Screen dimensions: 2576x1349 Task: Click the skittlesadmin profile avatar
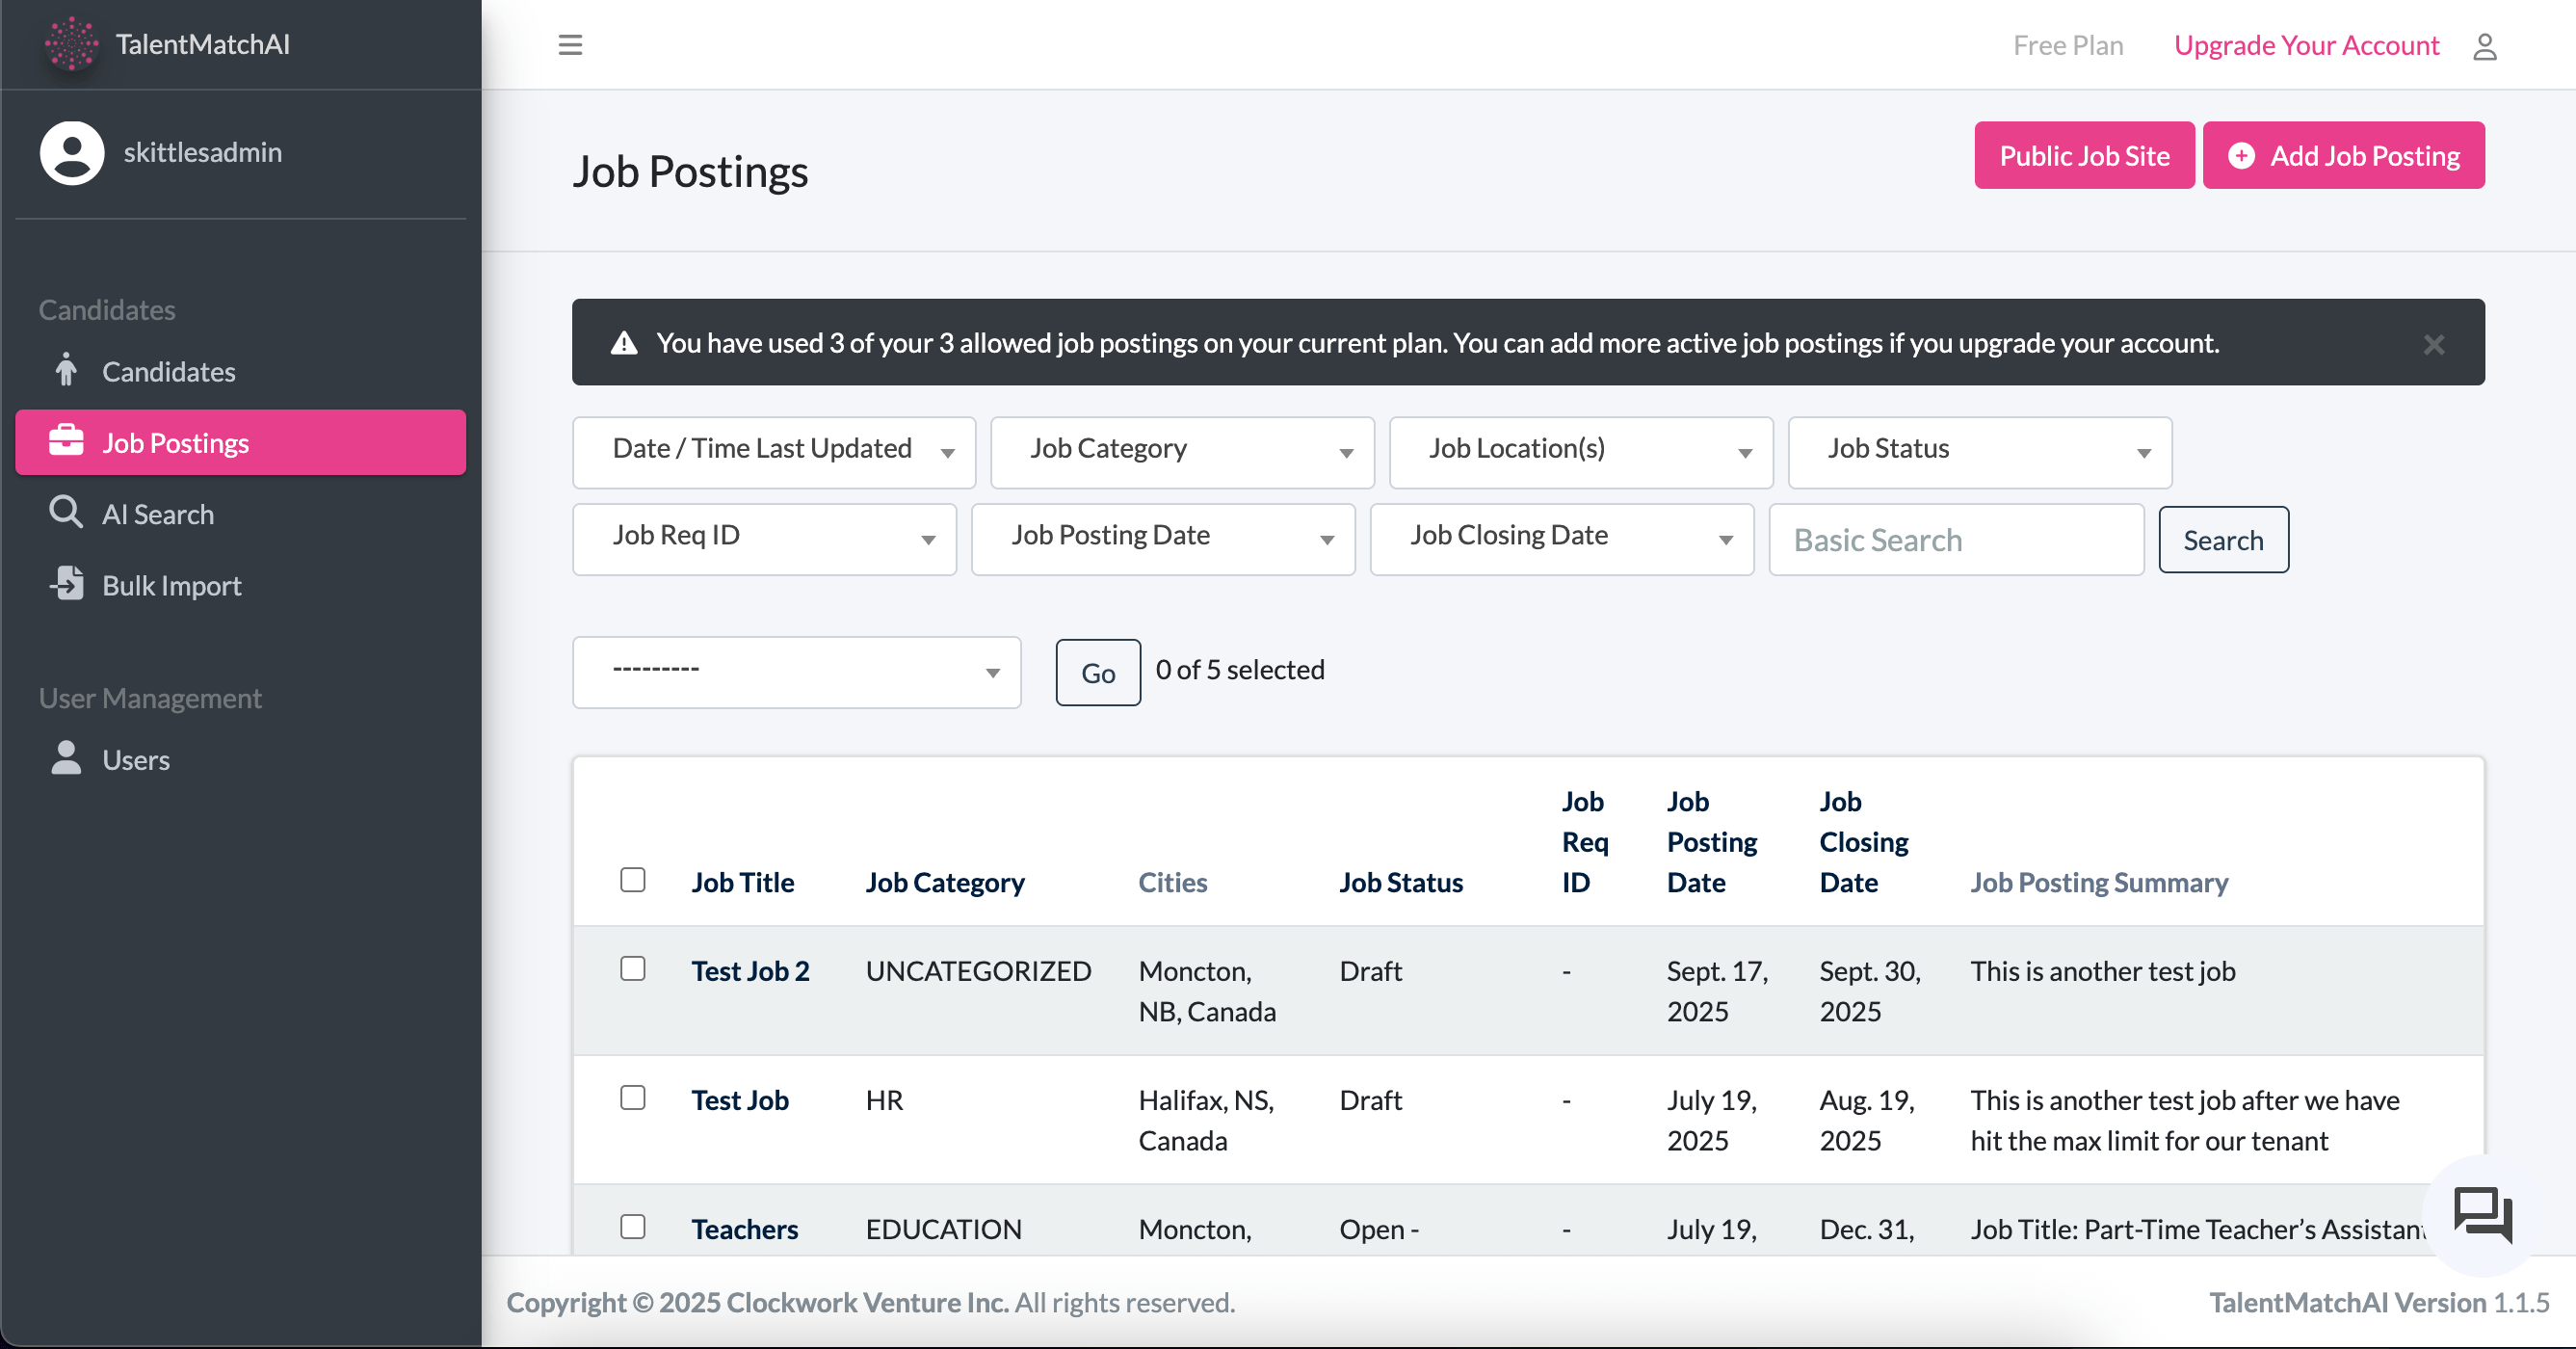coord(72,153)
